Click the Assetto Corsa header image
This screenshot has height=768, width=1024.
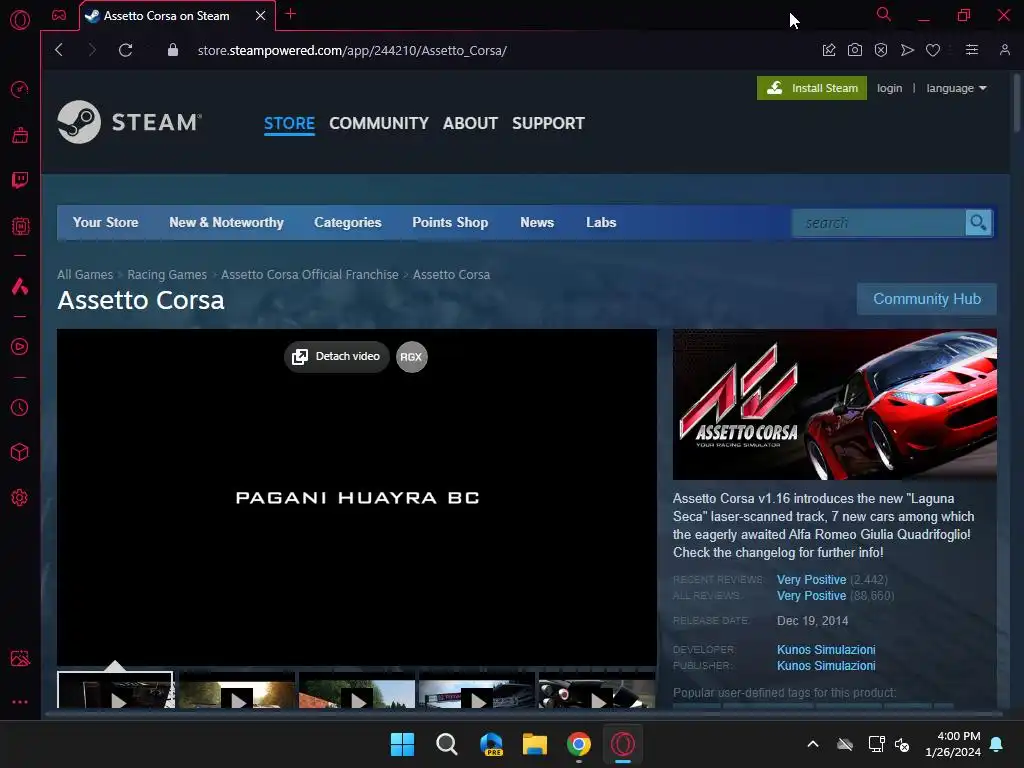point(835,404)
